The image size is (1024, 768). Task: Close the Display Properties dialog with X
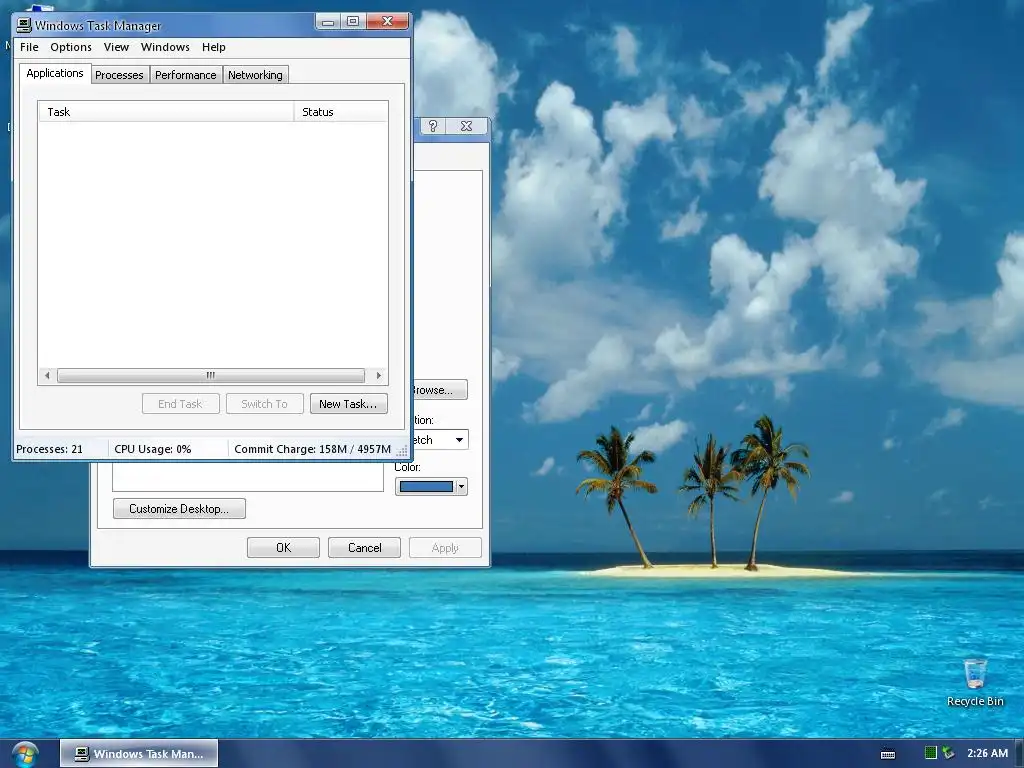click(x=466, y=126)
